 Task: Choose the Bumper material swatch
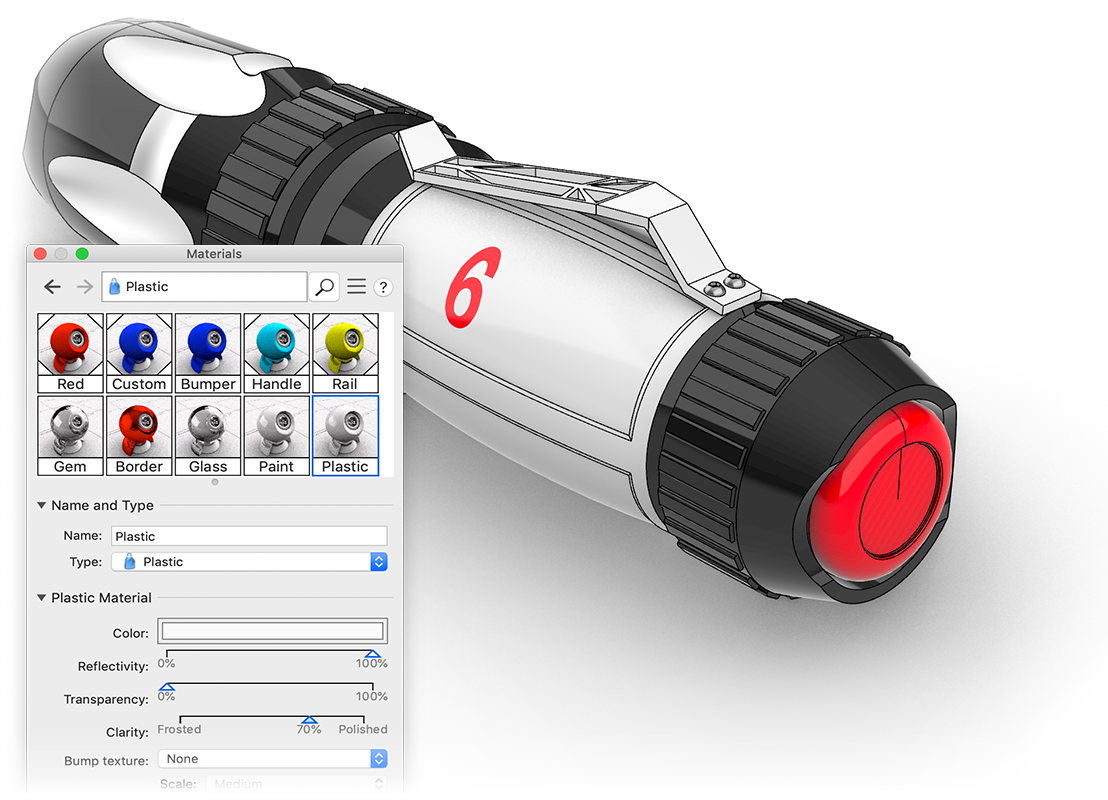point(208,352)
